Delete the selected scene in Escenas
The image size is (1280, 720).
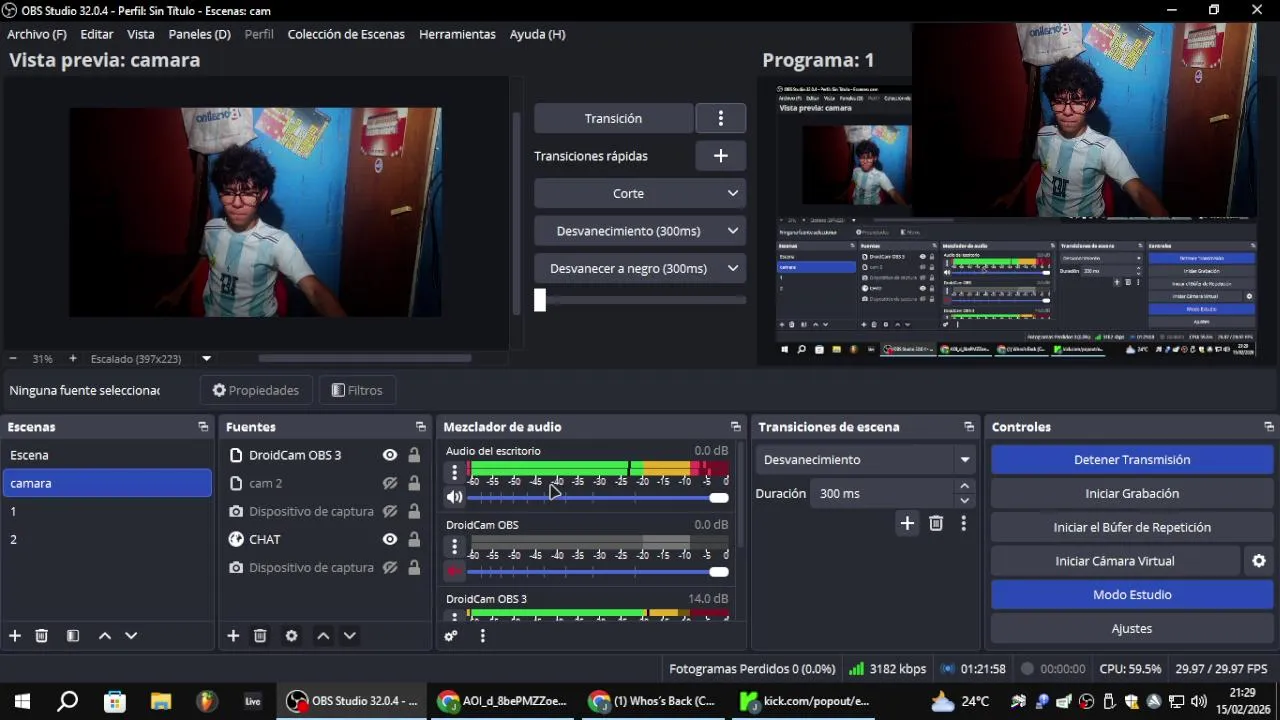[x=42, y=636]
